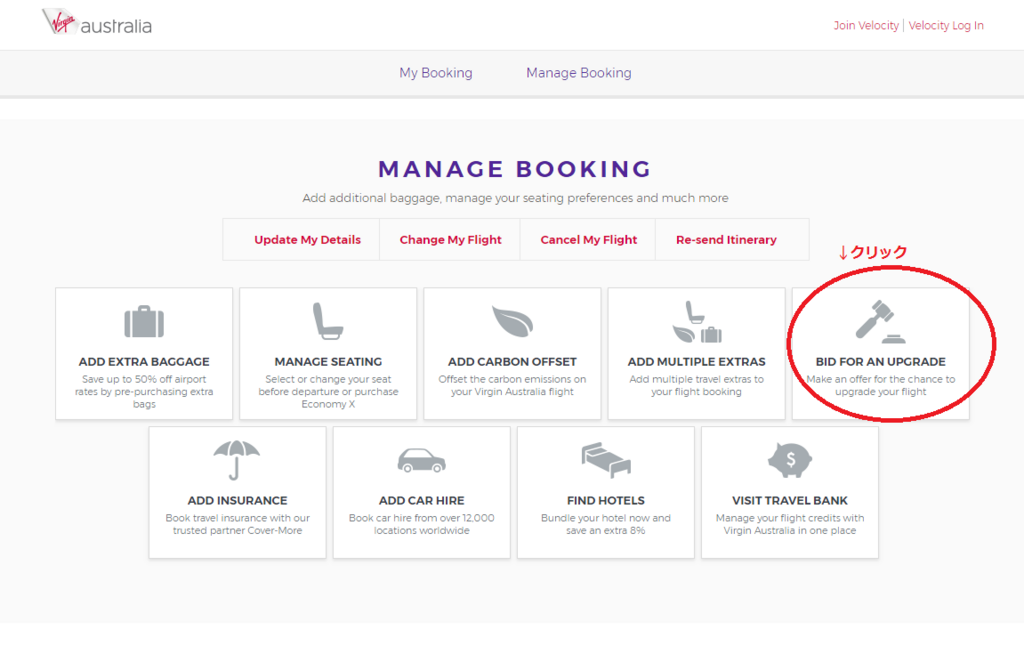
Task: Click ADD INSURANCE title text
Action: 237,500
